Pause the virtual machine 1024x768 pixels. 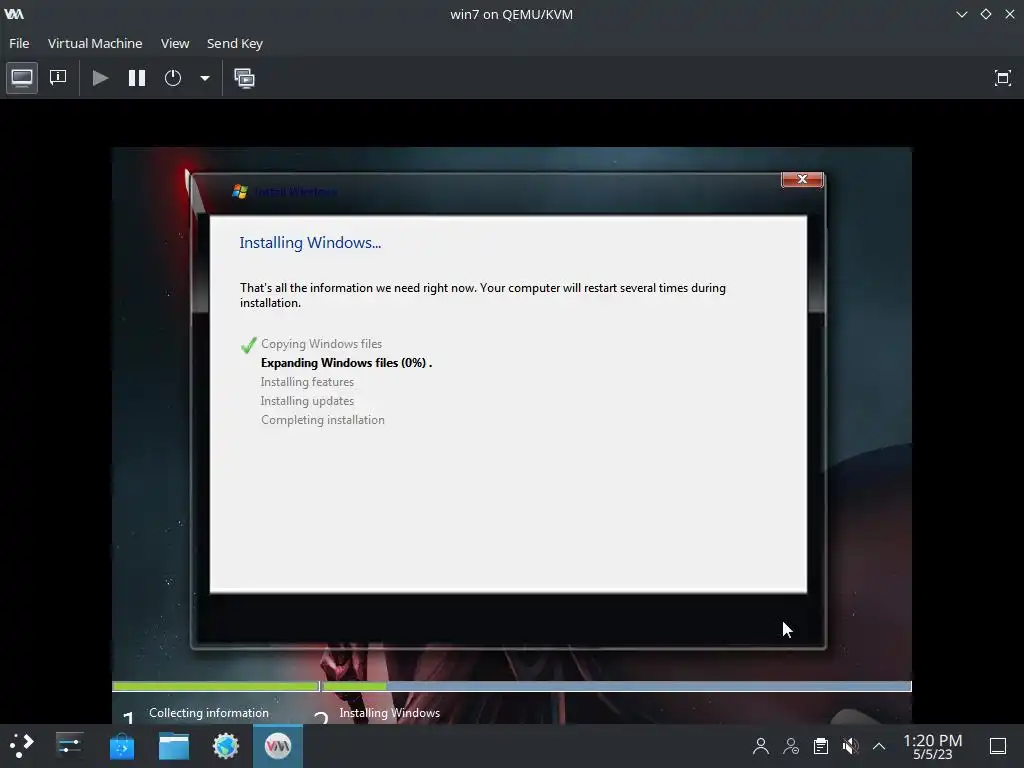tap(136, 78)
